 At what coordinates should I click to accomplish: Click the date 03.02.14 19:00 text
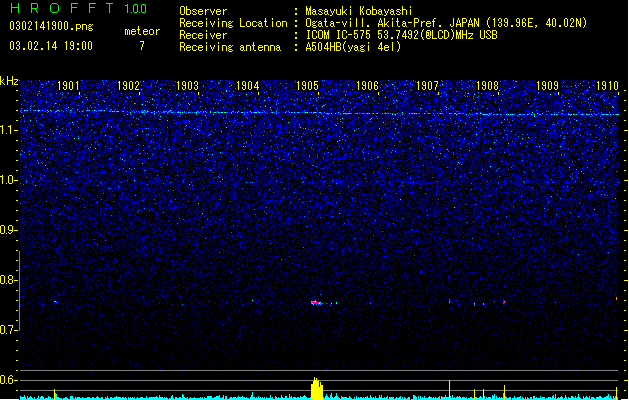[x=51, y=46]
